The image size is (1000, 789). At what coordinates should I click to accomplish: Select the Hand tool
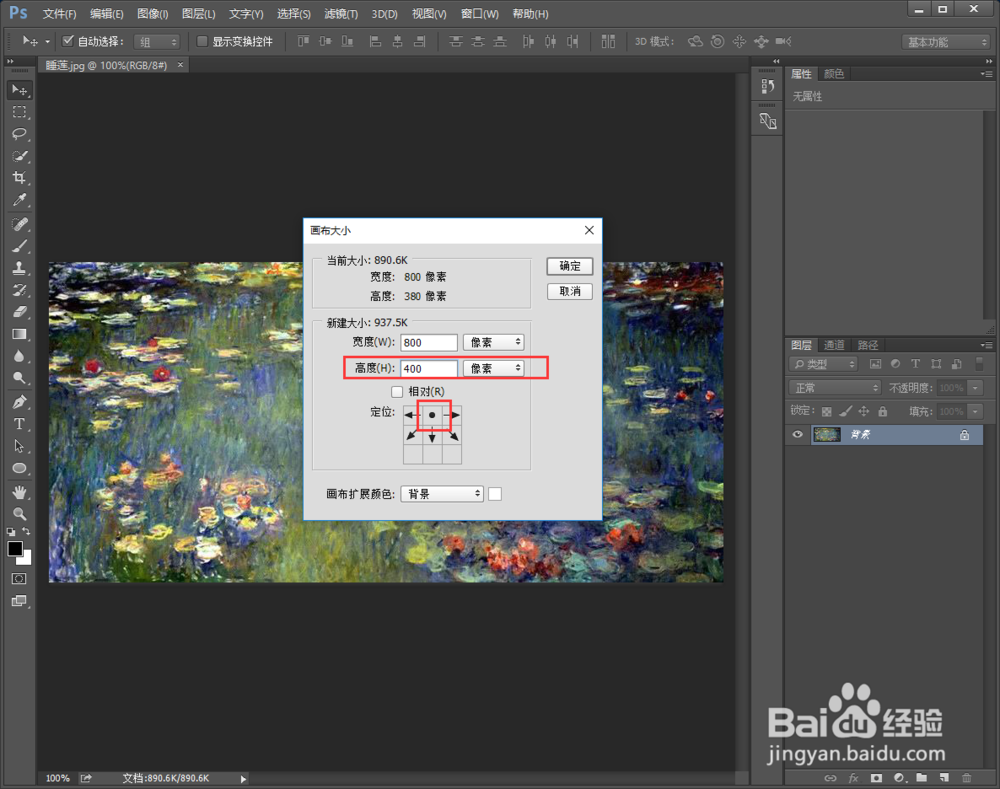20,492
